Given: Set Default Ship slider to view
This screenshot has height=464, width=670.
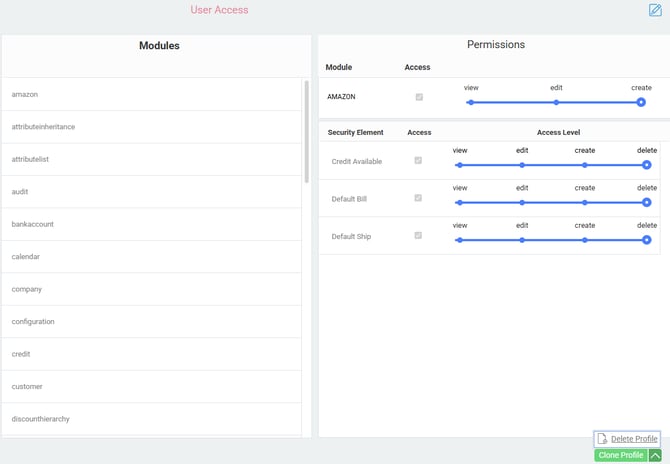Looking at the screenshot, I should pyautogui.click(x=460, y=240).
